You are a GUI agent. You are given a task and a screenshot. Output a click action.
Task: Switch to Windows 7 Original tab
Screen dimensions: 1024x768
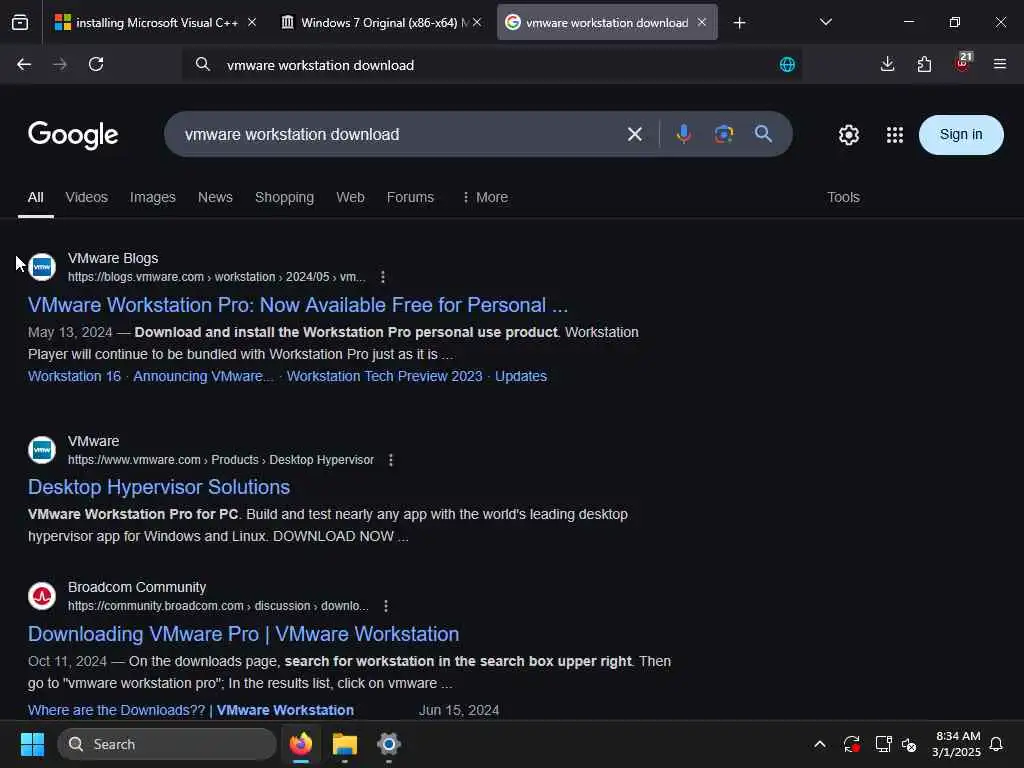(x=379, y=23)
